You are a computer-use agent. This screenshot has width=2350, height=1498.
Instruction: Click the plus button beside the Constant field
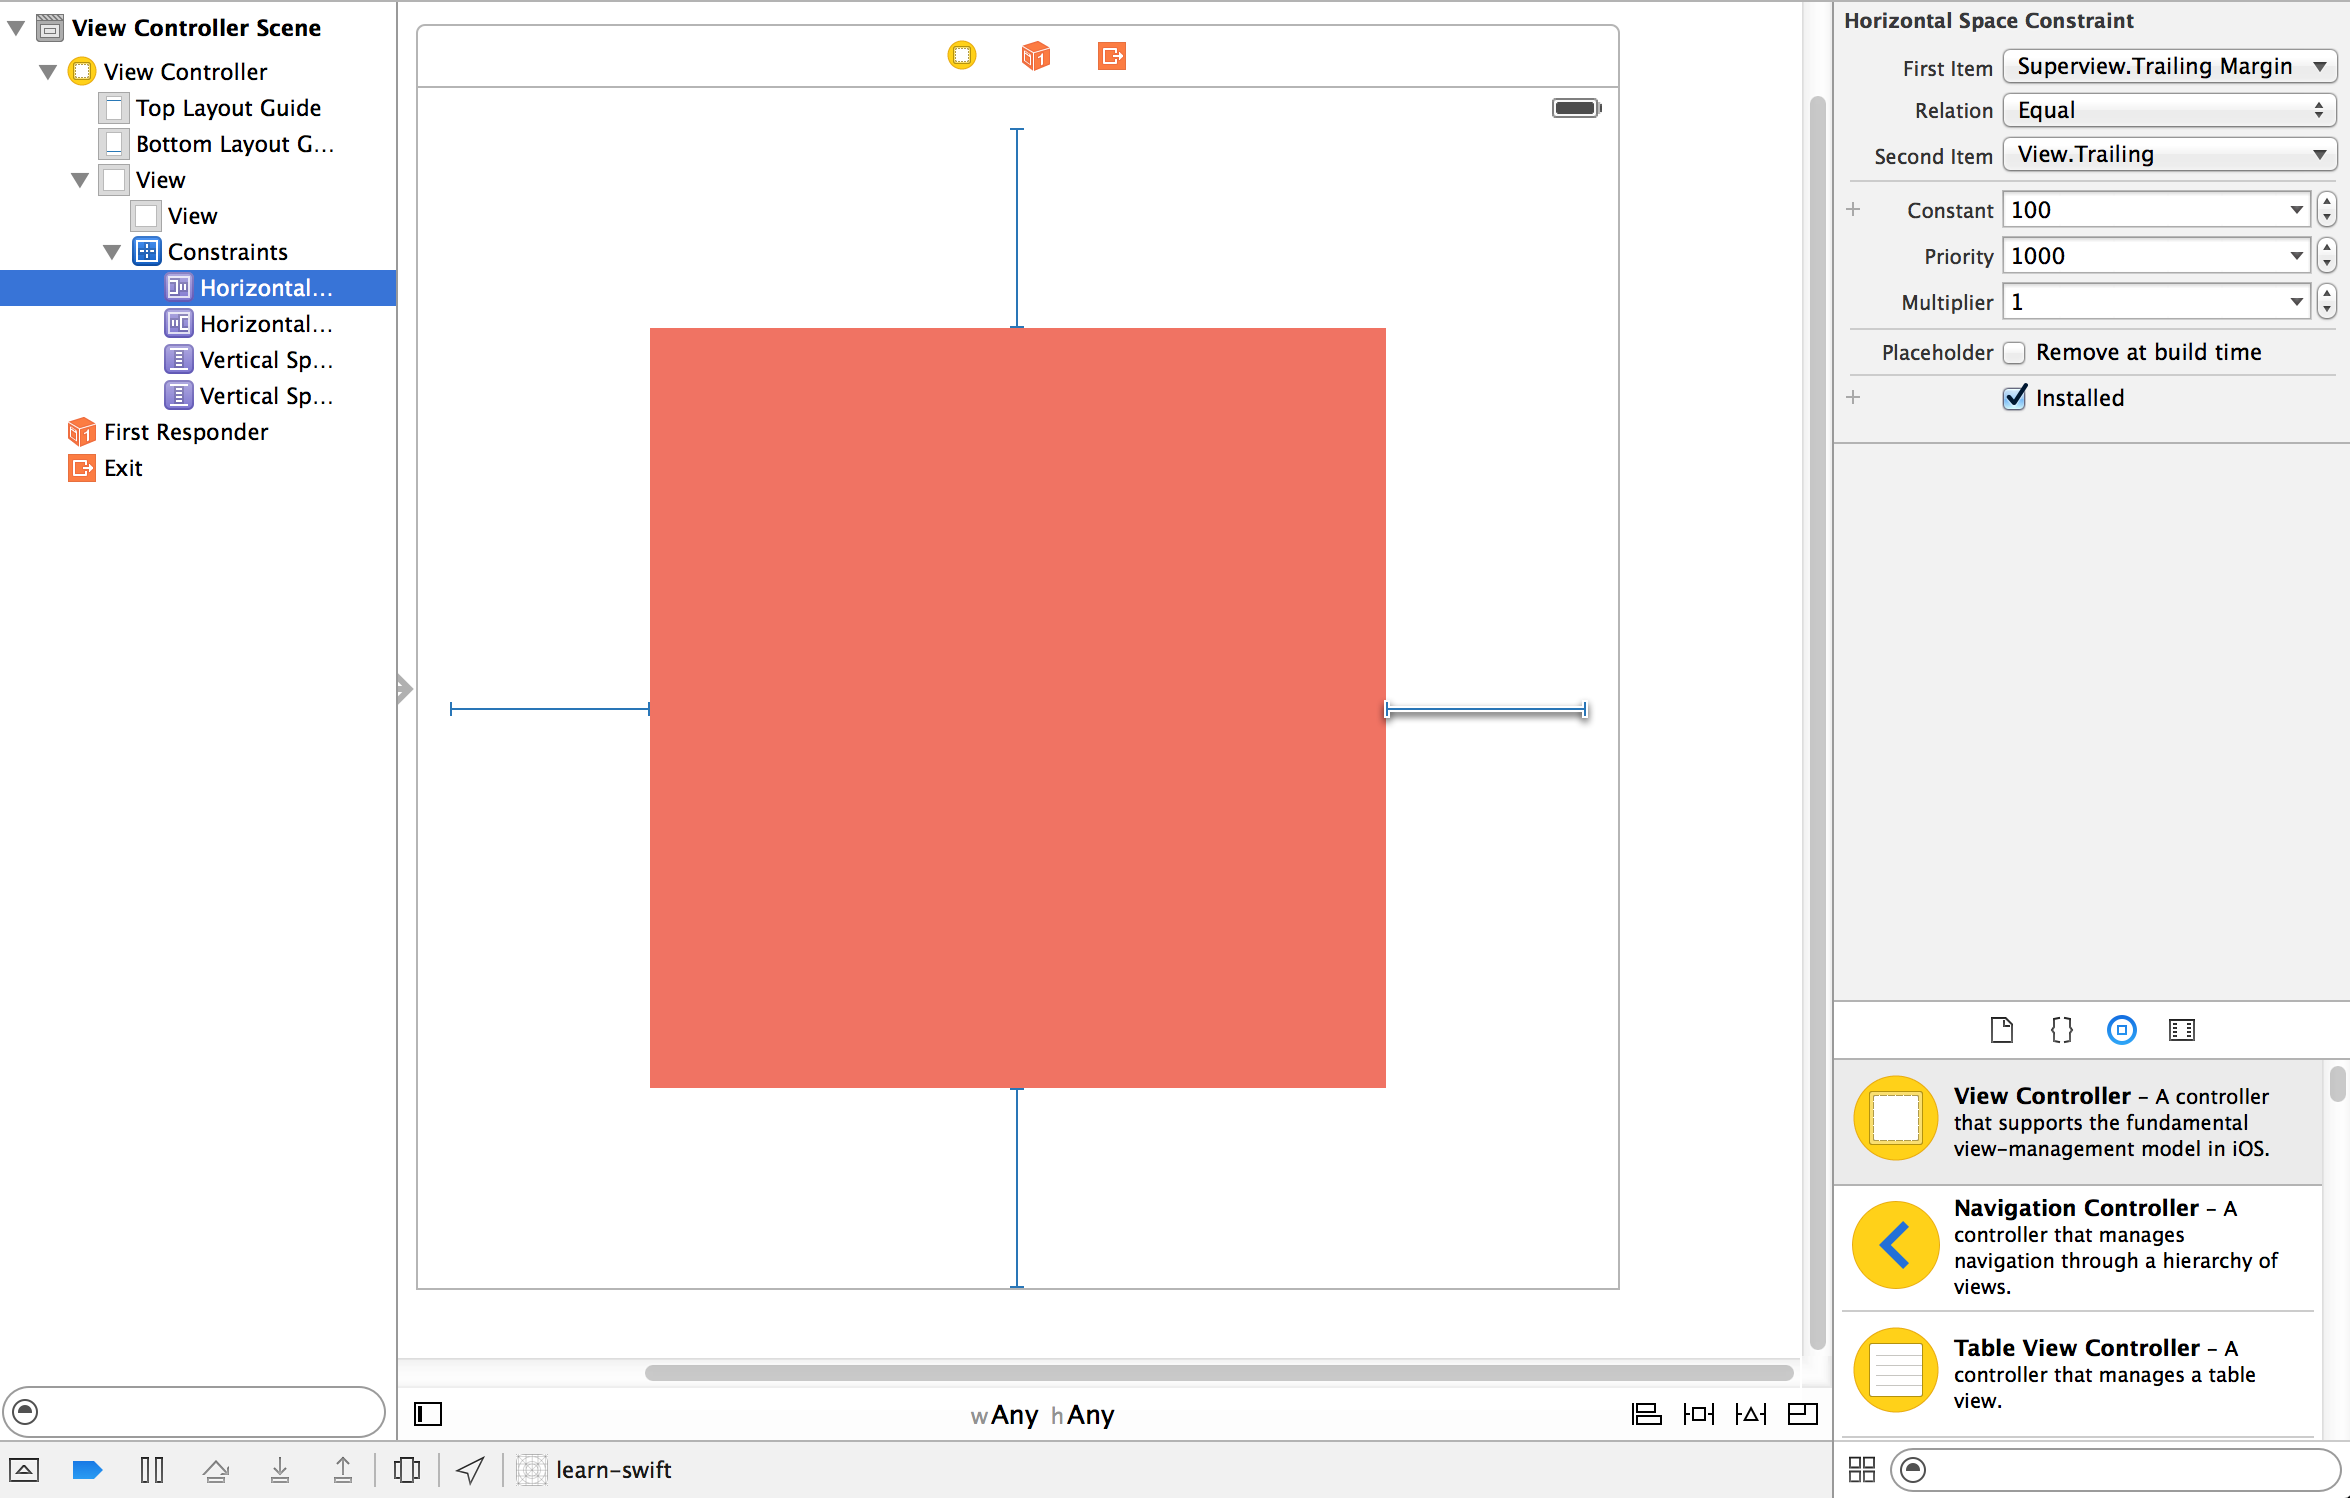1854,209
